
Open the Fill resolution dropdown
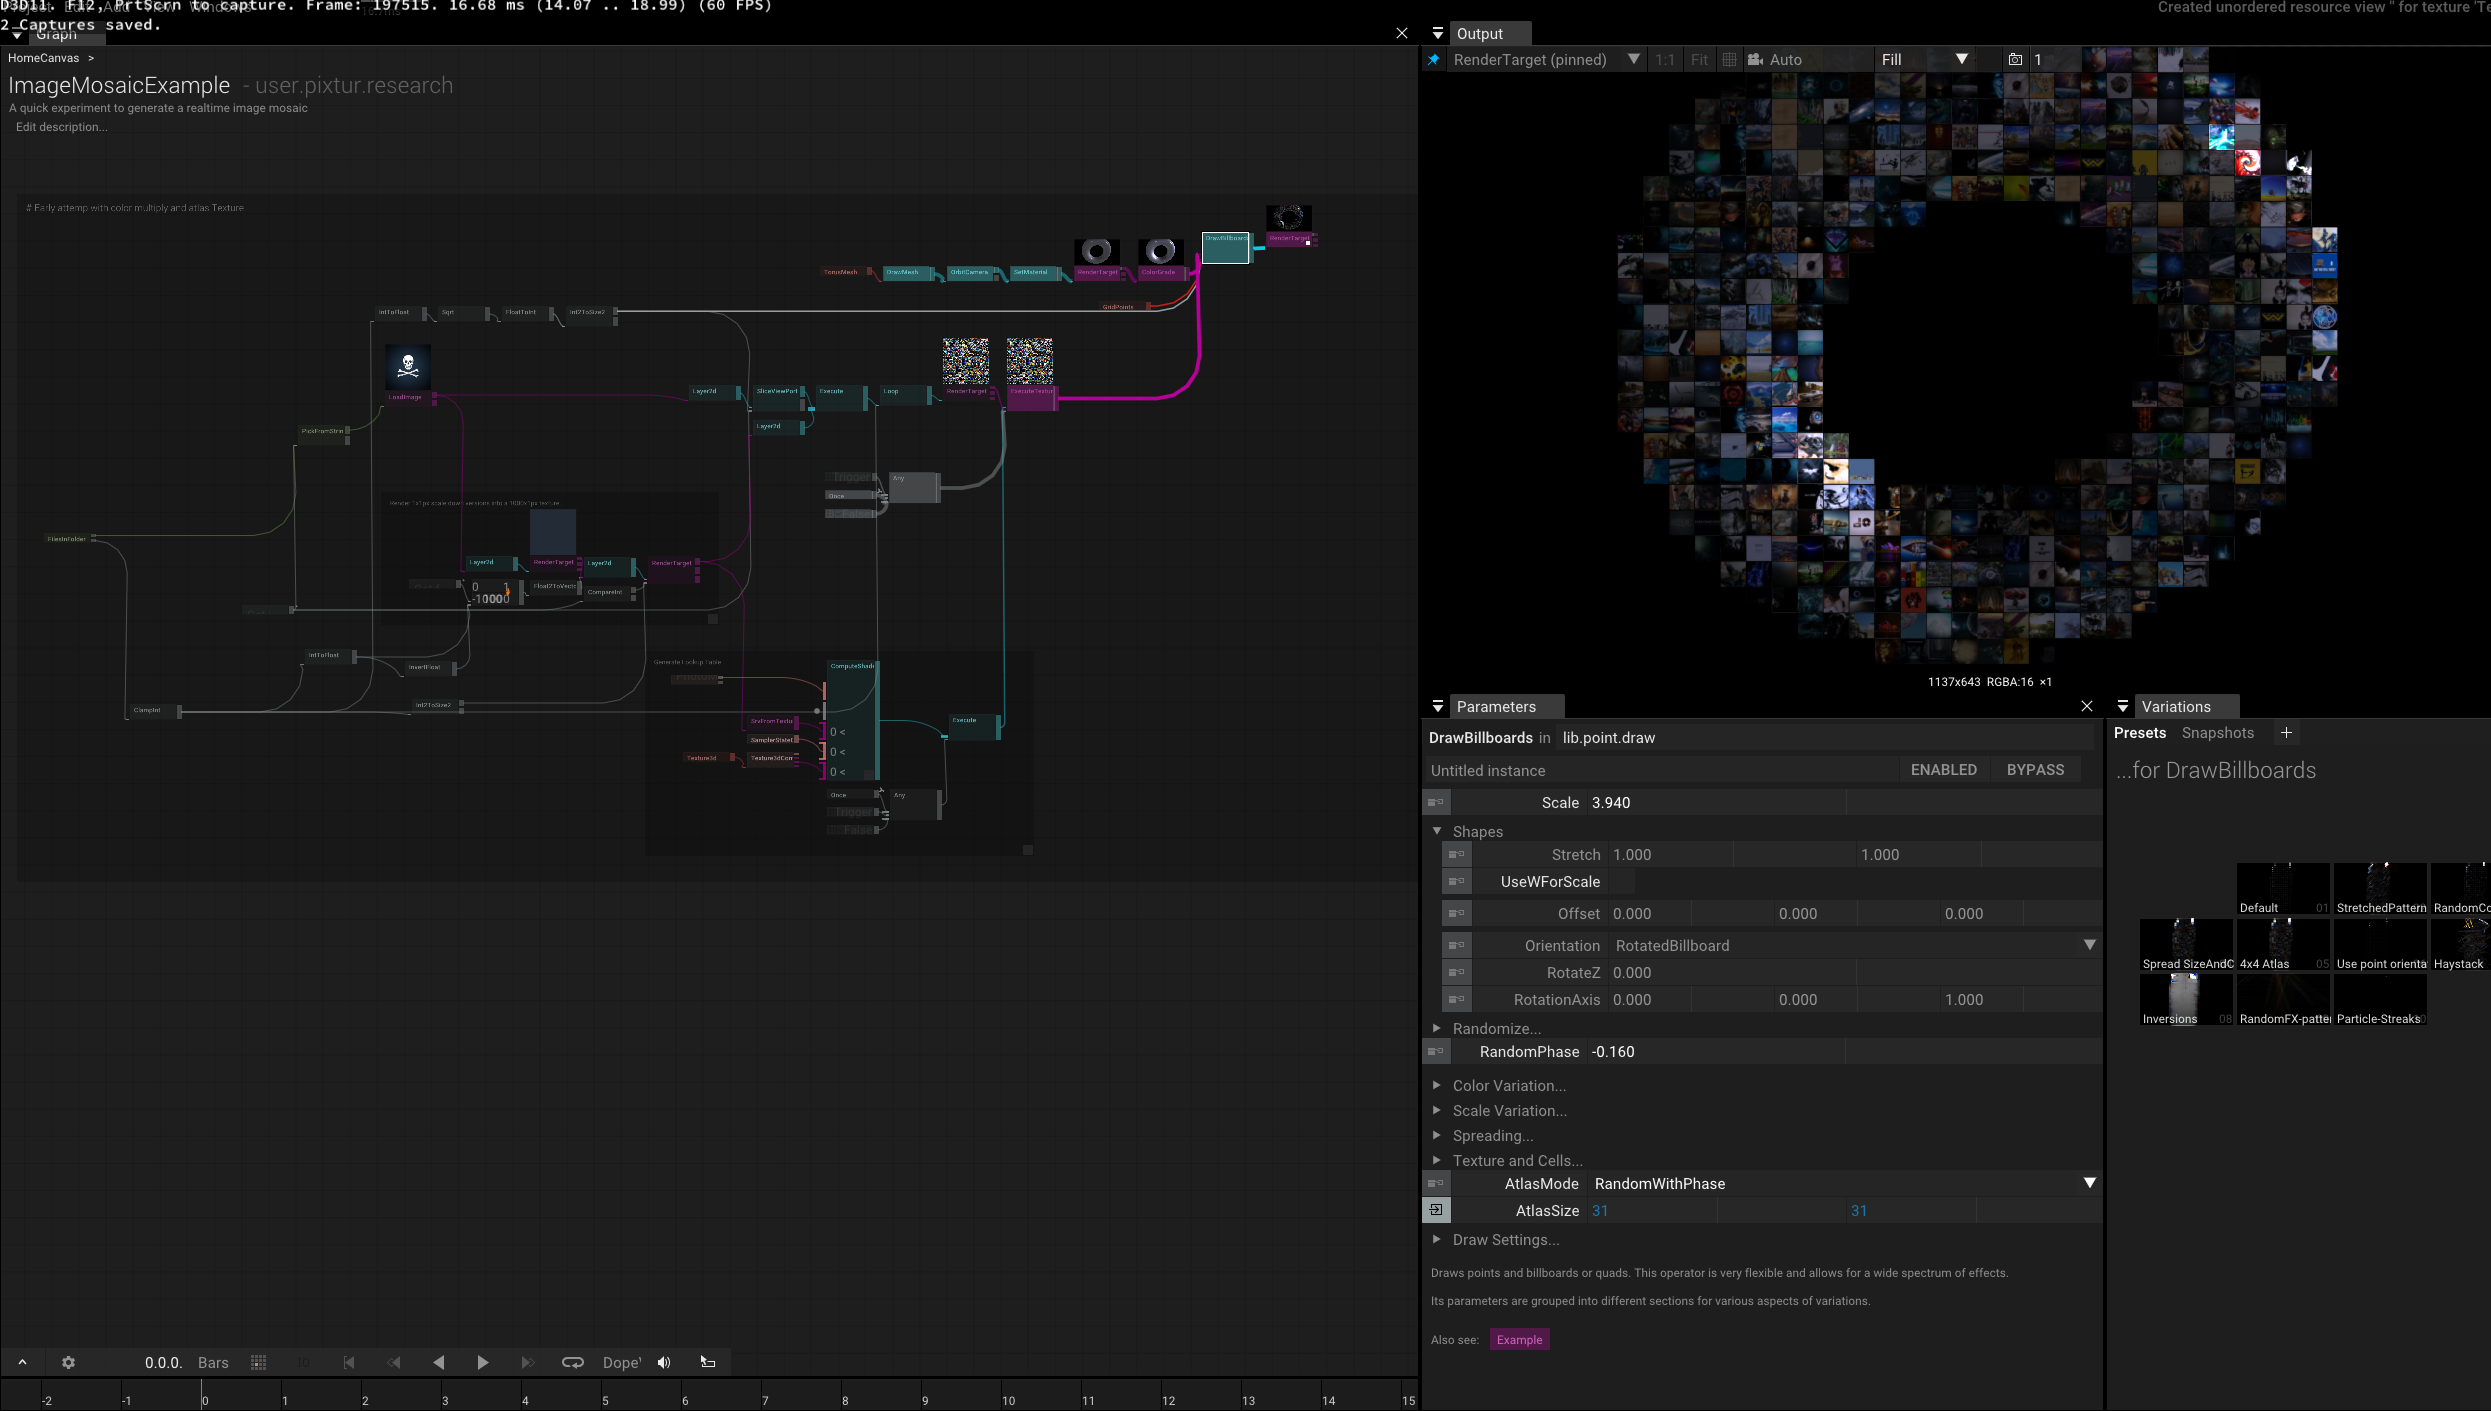coord(1924,60)
